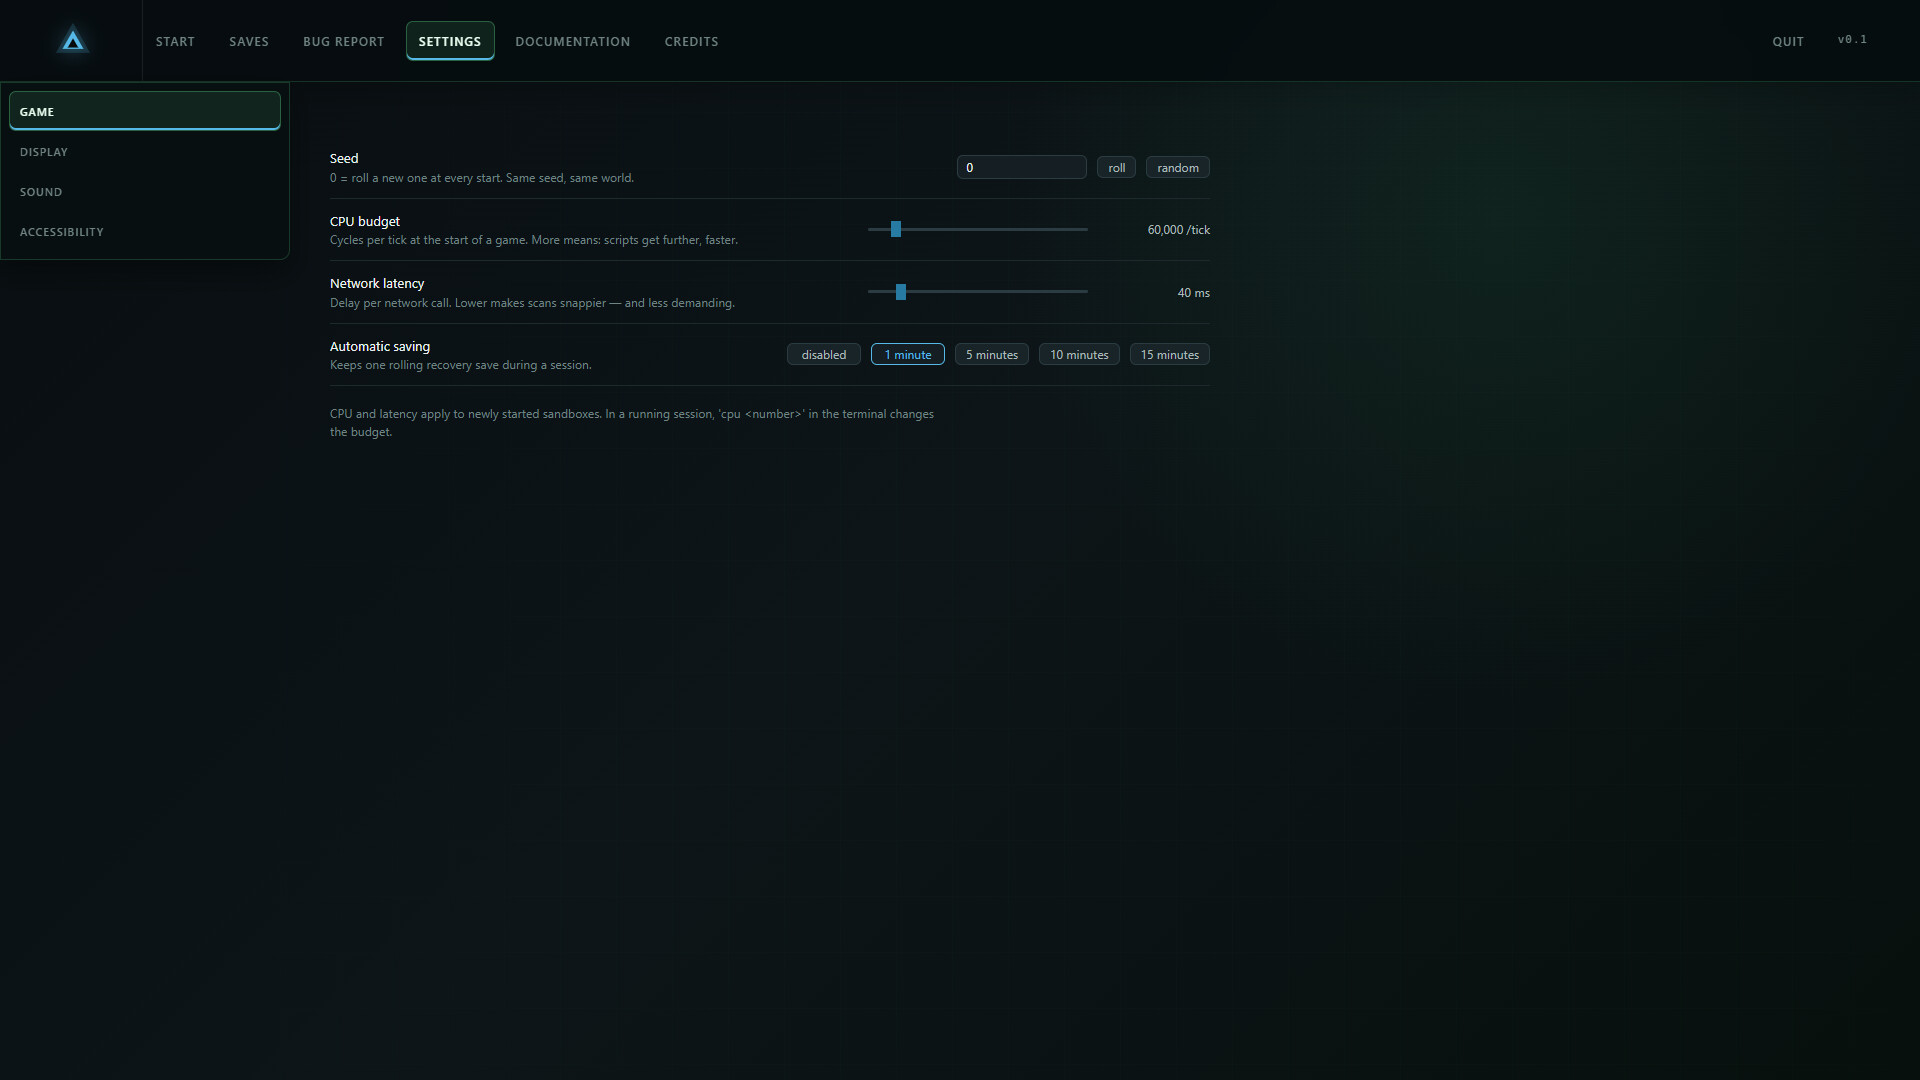Set automatic saving to disabled

click(823, 354)
